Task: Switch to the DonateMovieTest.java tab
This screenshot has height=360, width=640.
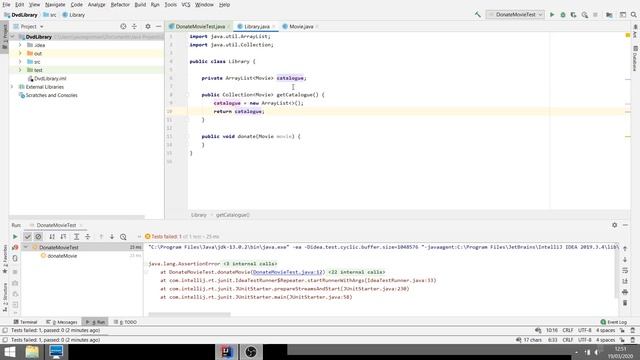Action: (x=200, y=27)
